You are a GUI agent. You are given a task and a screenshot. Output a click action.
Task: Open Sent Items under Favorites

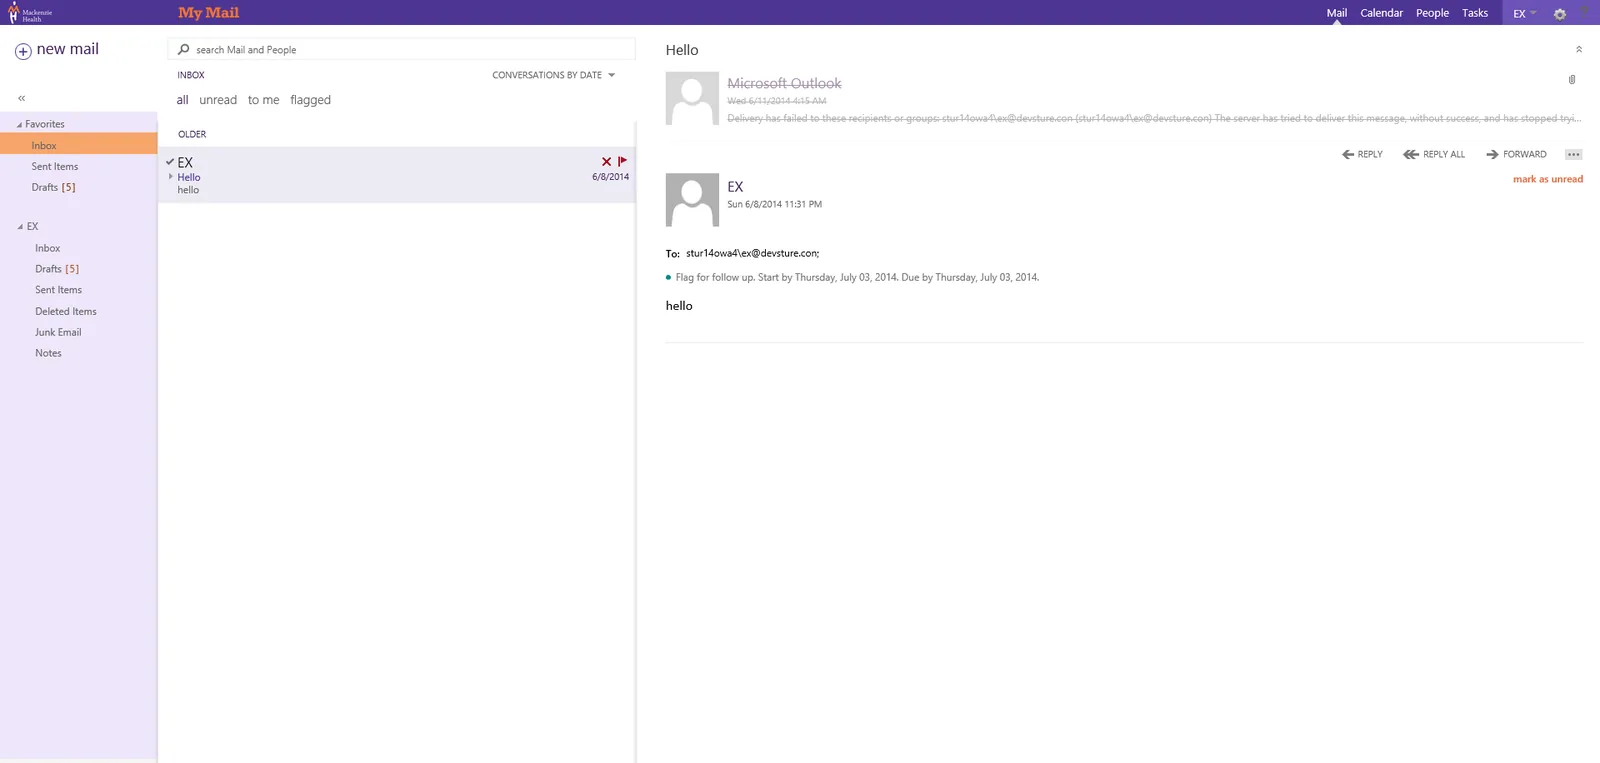55,167
